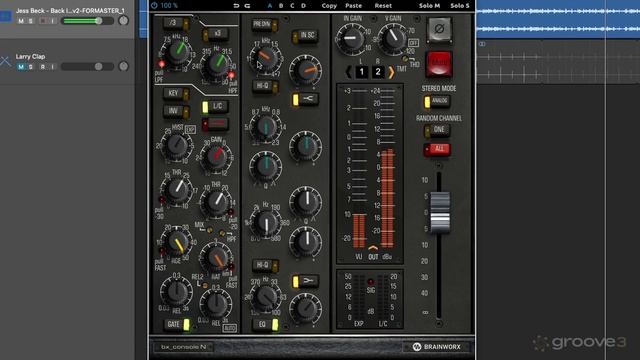Click the orange HF gain knob in EQ
640x360 pixels.
(x=306, y=70)
